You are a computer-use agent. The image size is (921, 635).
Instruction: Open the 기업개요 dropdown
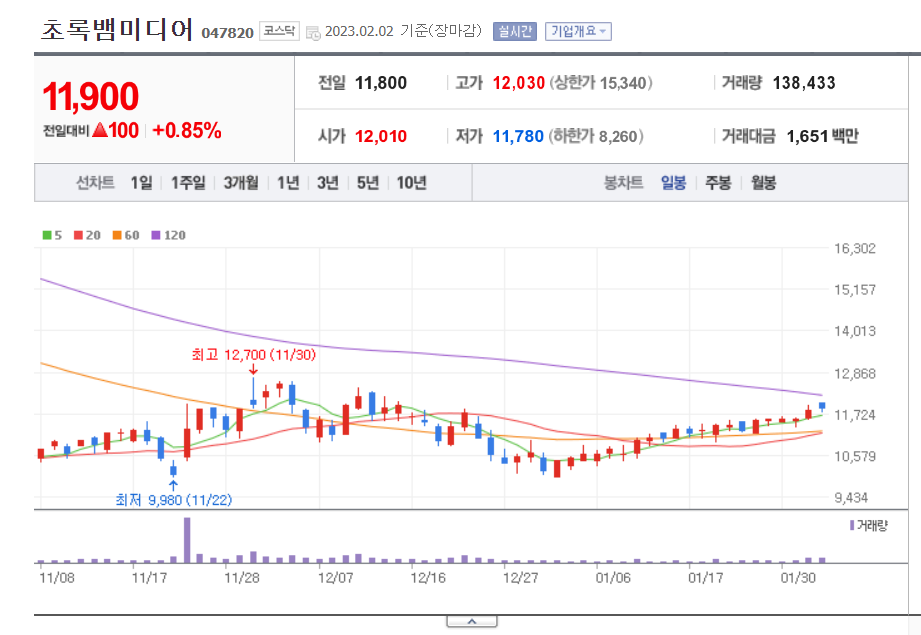coord(578,31)
